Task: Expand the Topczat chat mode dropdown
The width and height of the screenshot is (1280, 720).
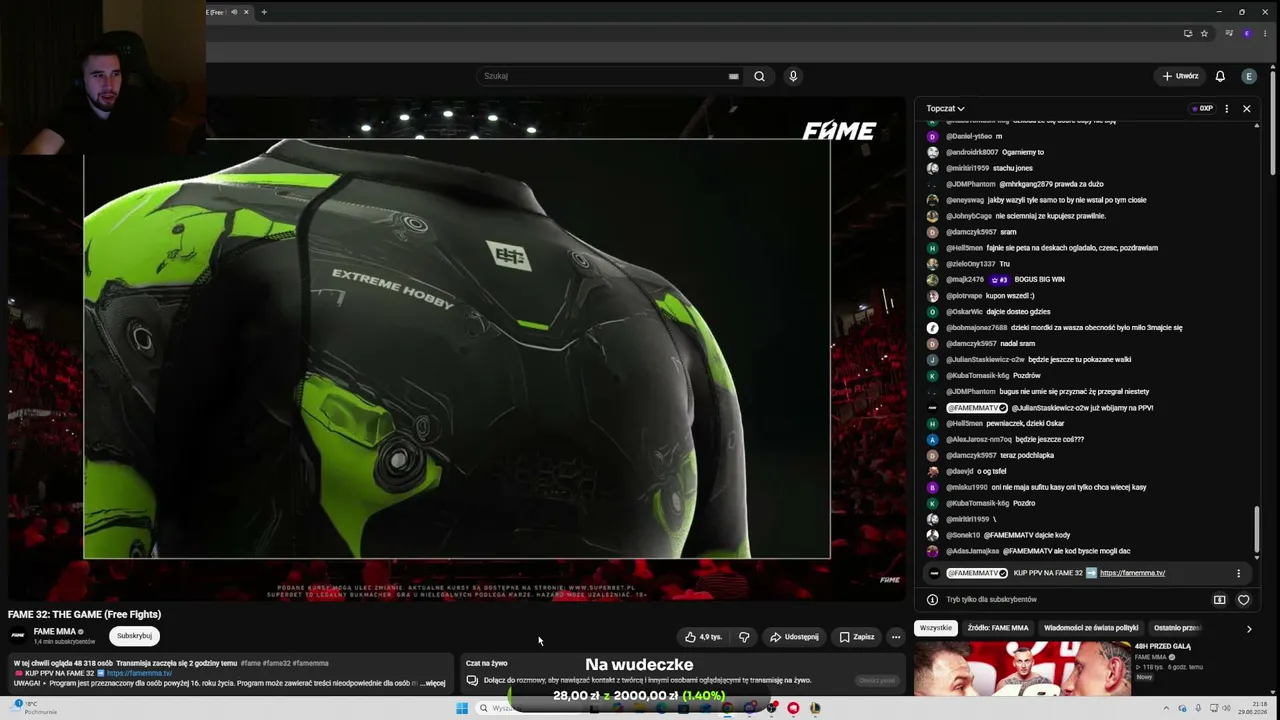Action: tap(945, 108)
